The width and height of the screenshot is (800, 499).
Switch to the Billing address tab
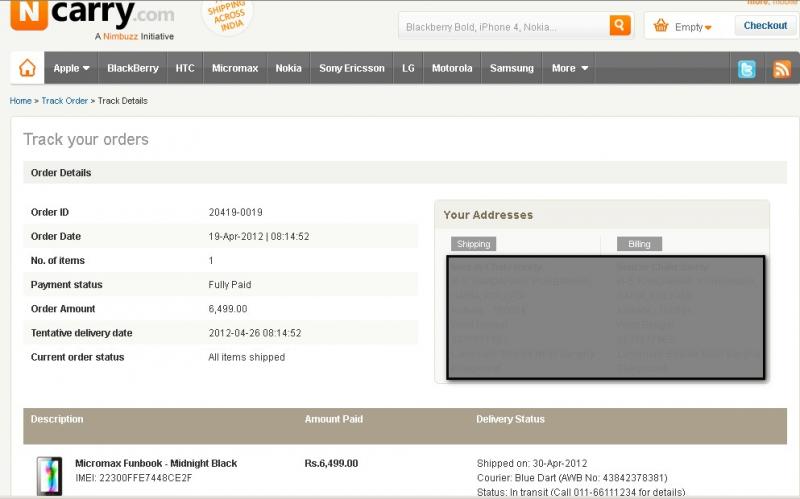(639, 244)
